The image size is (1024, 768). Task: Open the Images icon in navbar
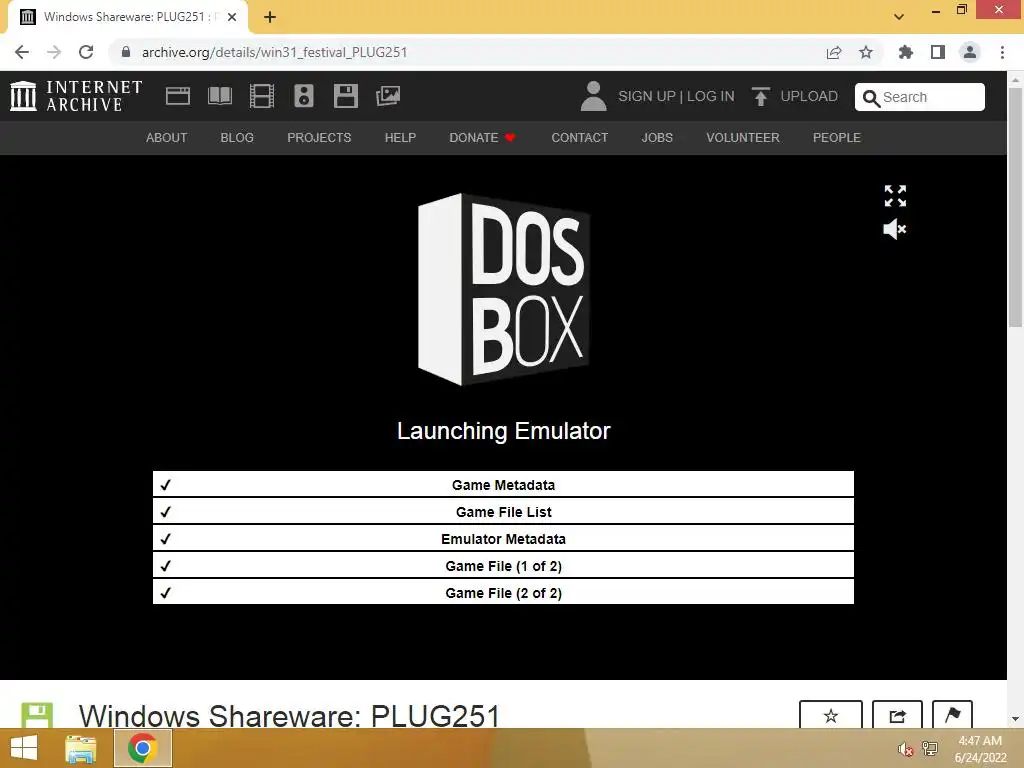pos(388,96)
